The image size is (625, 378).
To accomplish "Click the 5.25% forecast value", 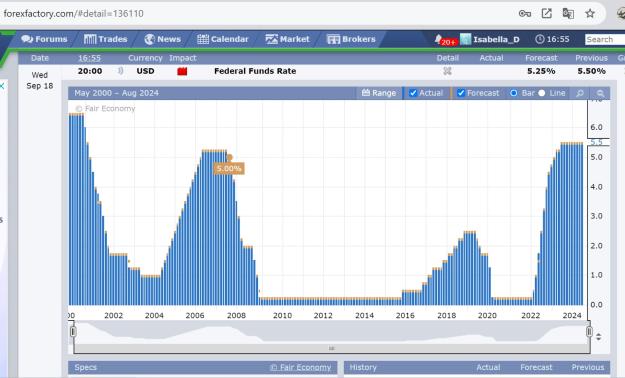I will (x=541, y=71).
